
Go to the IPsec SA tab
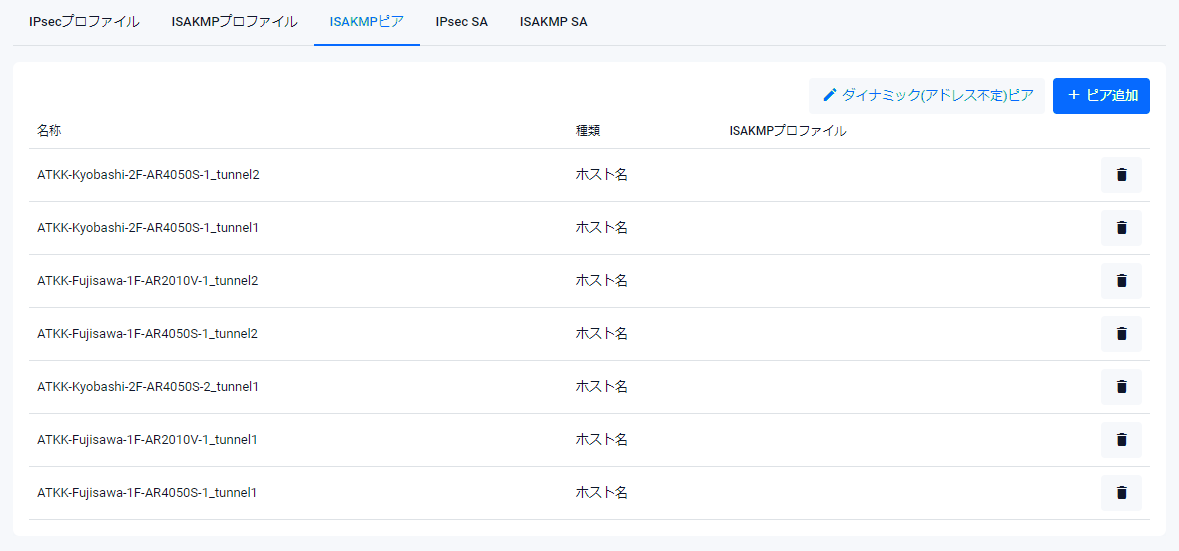point(462,22)
